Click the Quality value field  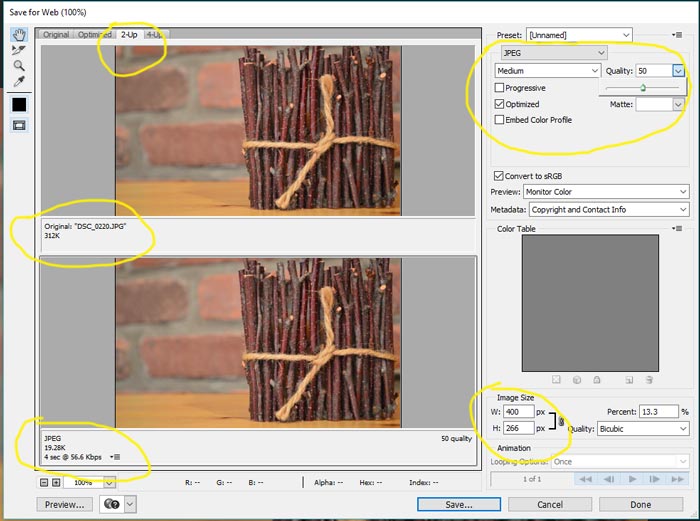click(654, 71)
